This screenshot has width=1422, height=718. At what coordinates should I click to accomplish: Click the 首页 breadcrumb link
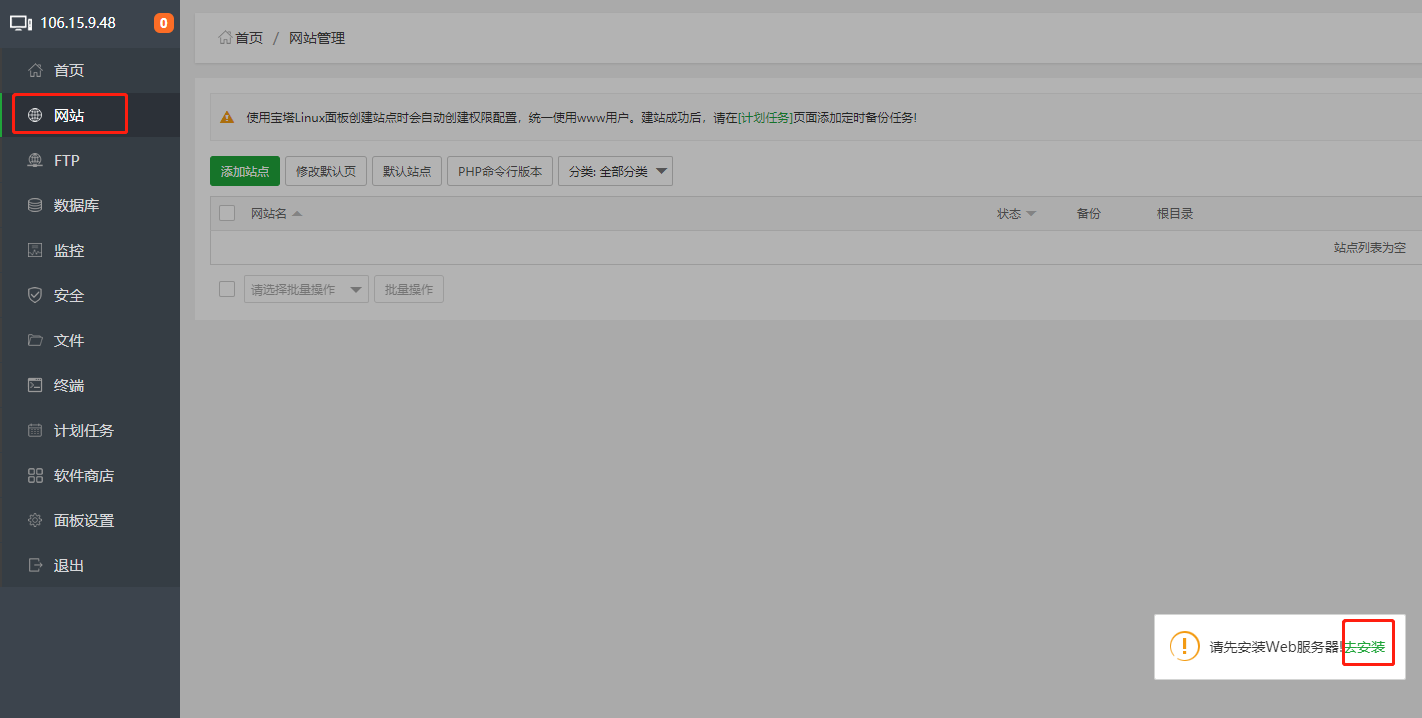pos(248,38)
